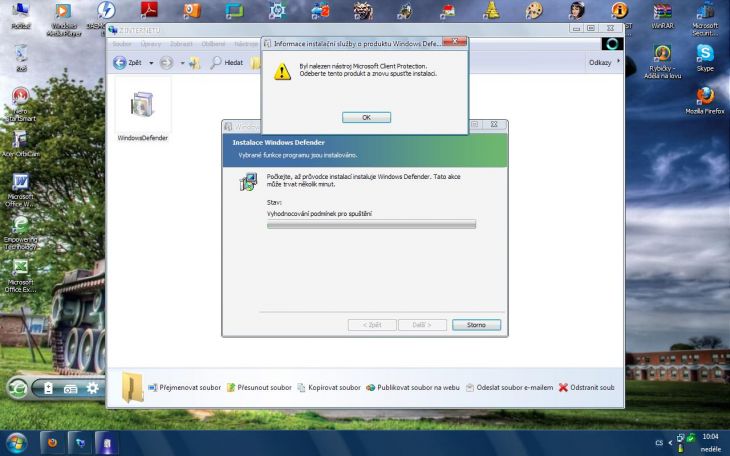730x456 pixels.
Task: Open the paint palette desktop icon
Action: click(534, 10)
